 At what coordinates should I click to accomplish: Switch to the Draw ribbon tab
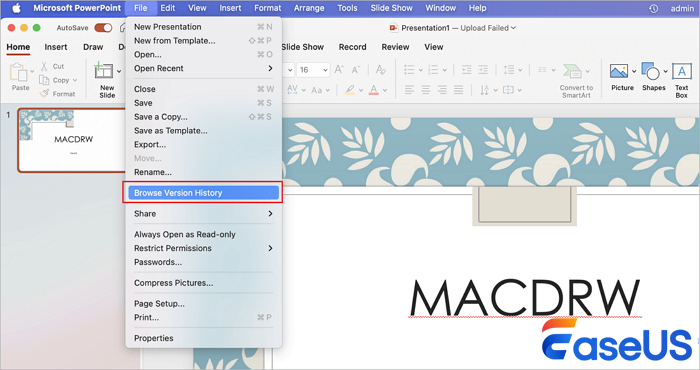pyautogui.click(x=93, y=47)
